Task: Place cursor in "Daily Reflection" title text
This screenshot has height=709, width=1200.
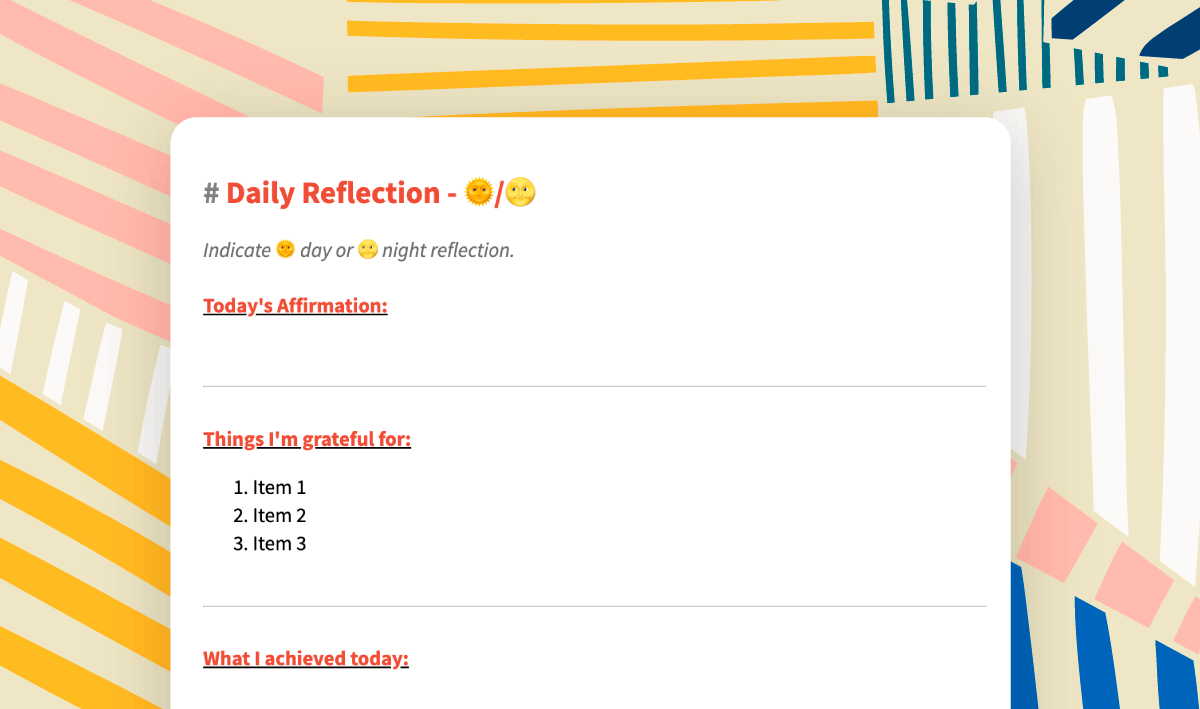Action: click(x=332, y=193)
